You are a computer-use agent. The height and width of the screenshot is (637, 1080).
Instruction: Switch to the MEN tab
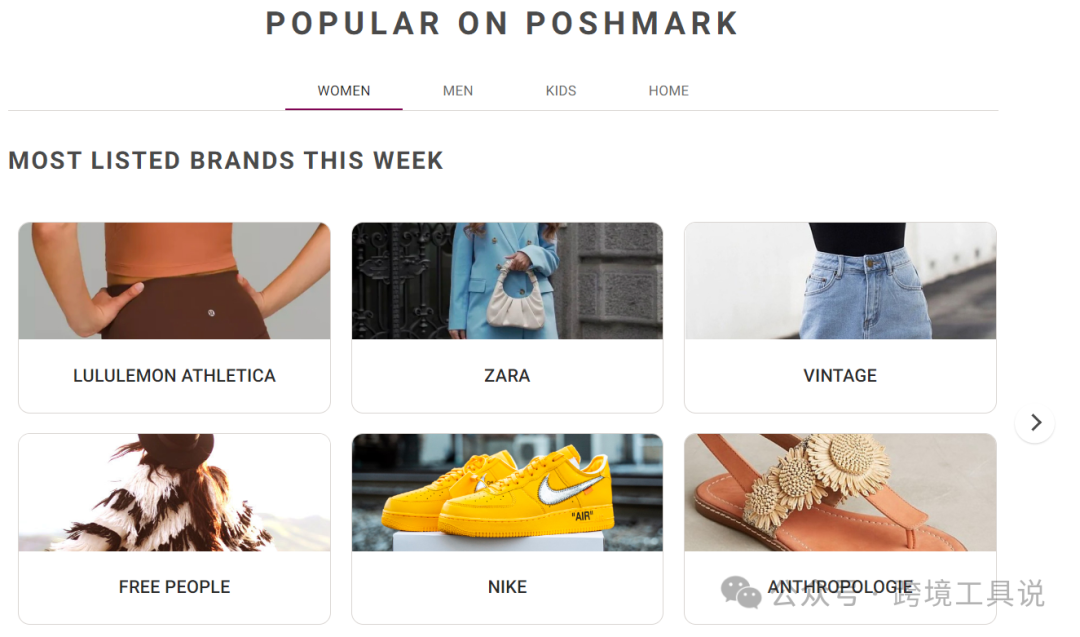tap(458, 90)
